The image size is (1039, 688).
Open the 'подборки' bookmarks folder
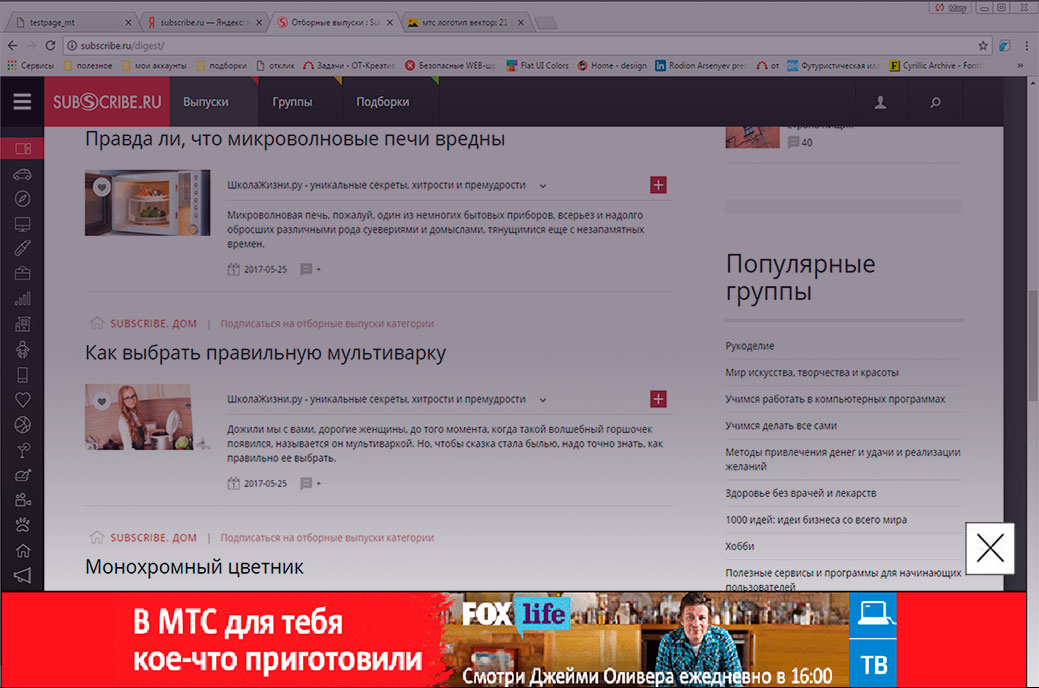(222, 66)
